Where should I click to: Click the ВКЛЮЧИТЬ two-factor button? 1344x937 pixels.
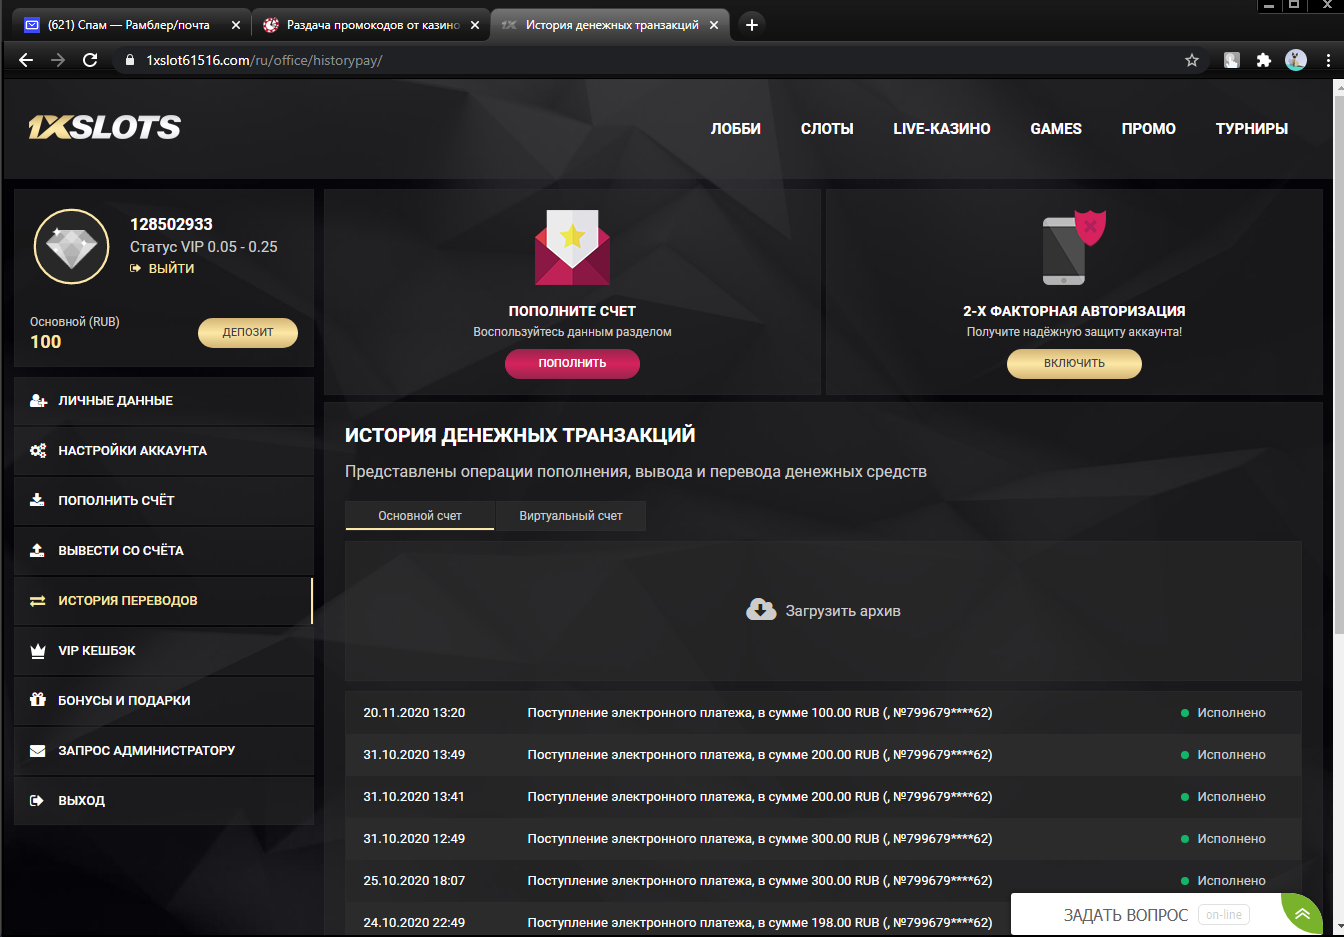[1074, 363]
